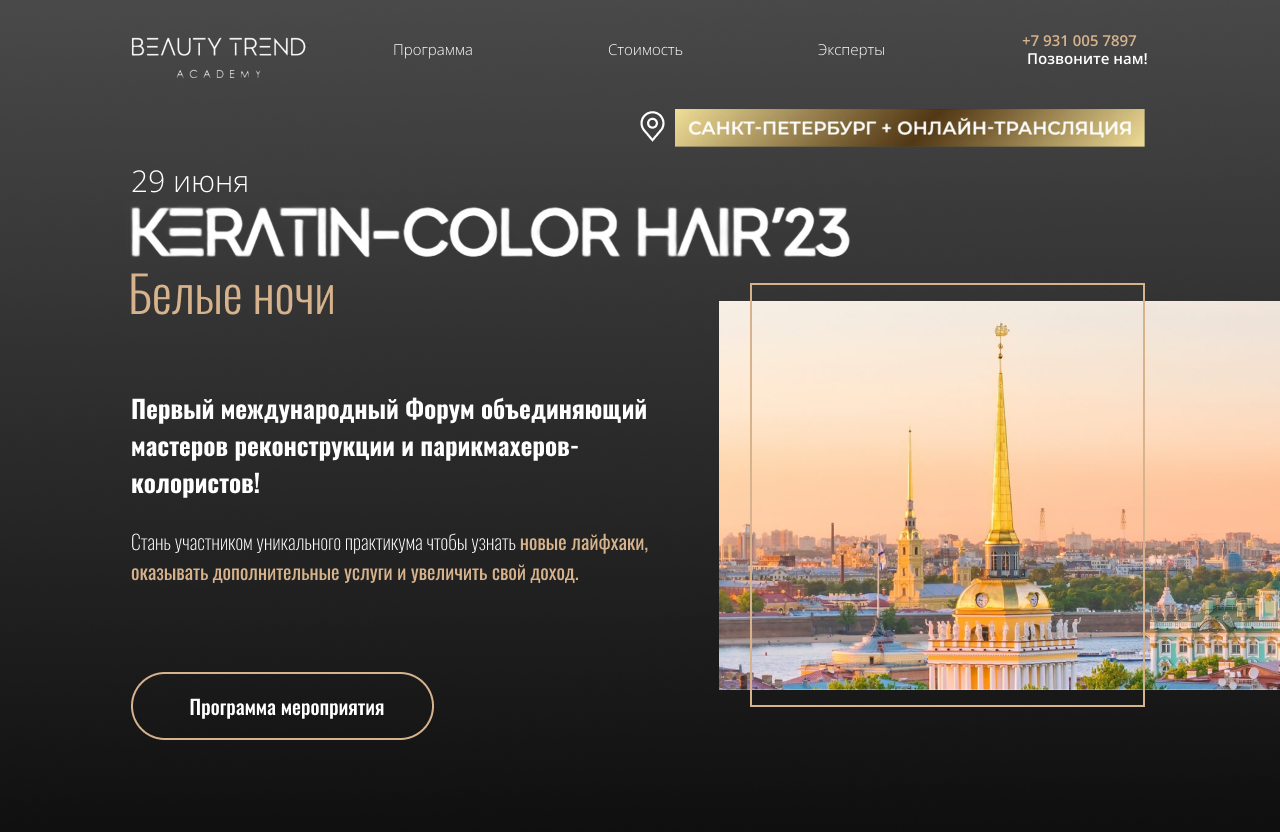Click the Позвоните нам! link
The height and width of the screenshot is (832, 1280).
[1087, 59]
